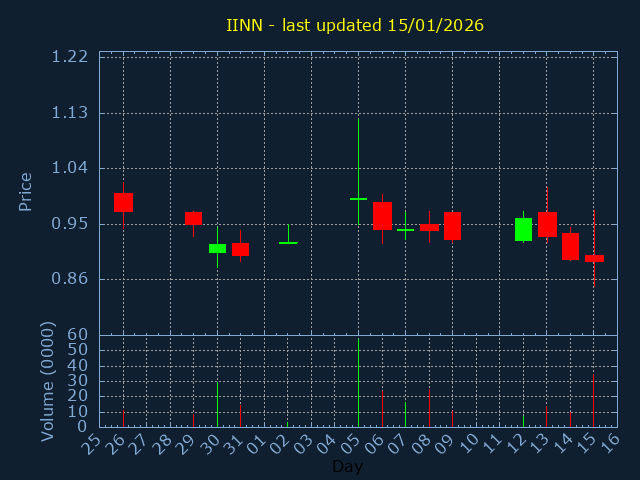
Task: Click the Price axis label
Action: tap(26, 191)
